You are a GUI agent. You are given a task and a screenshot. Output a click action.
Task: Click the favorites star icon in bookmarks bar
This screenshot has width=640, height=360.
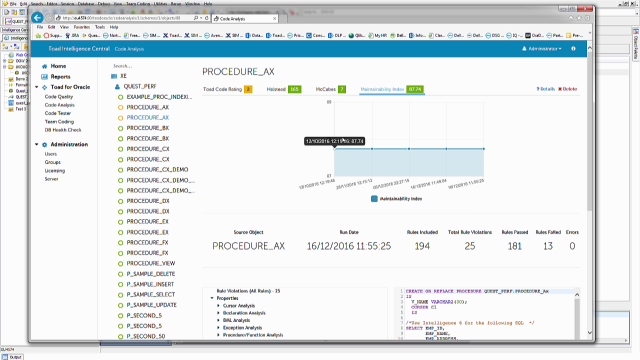pyautogui.click(x=38, y=36)
